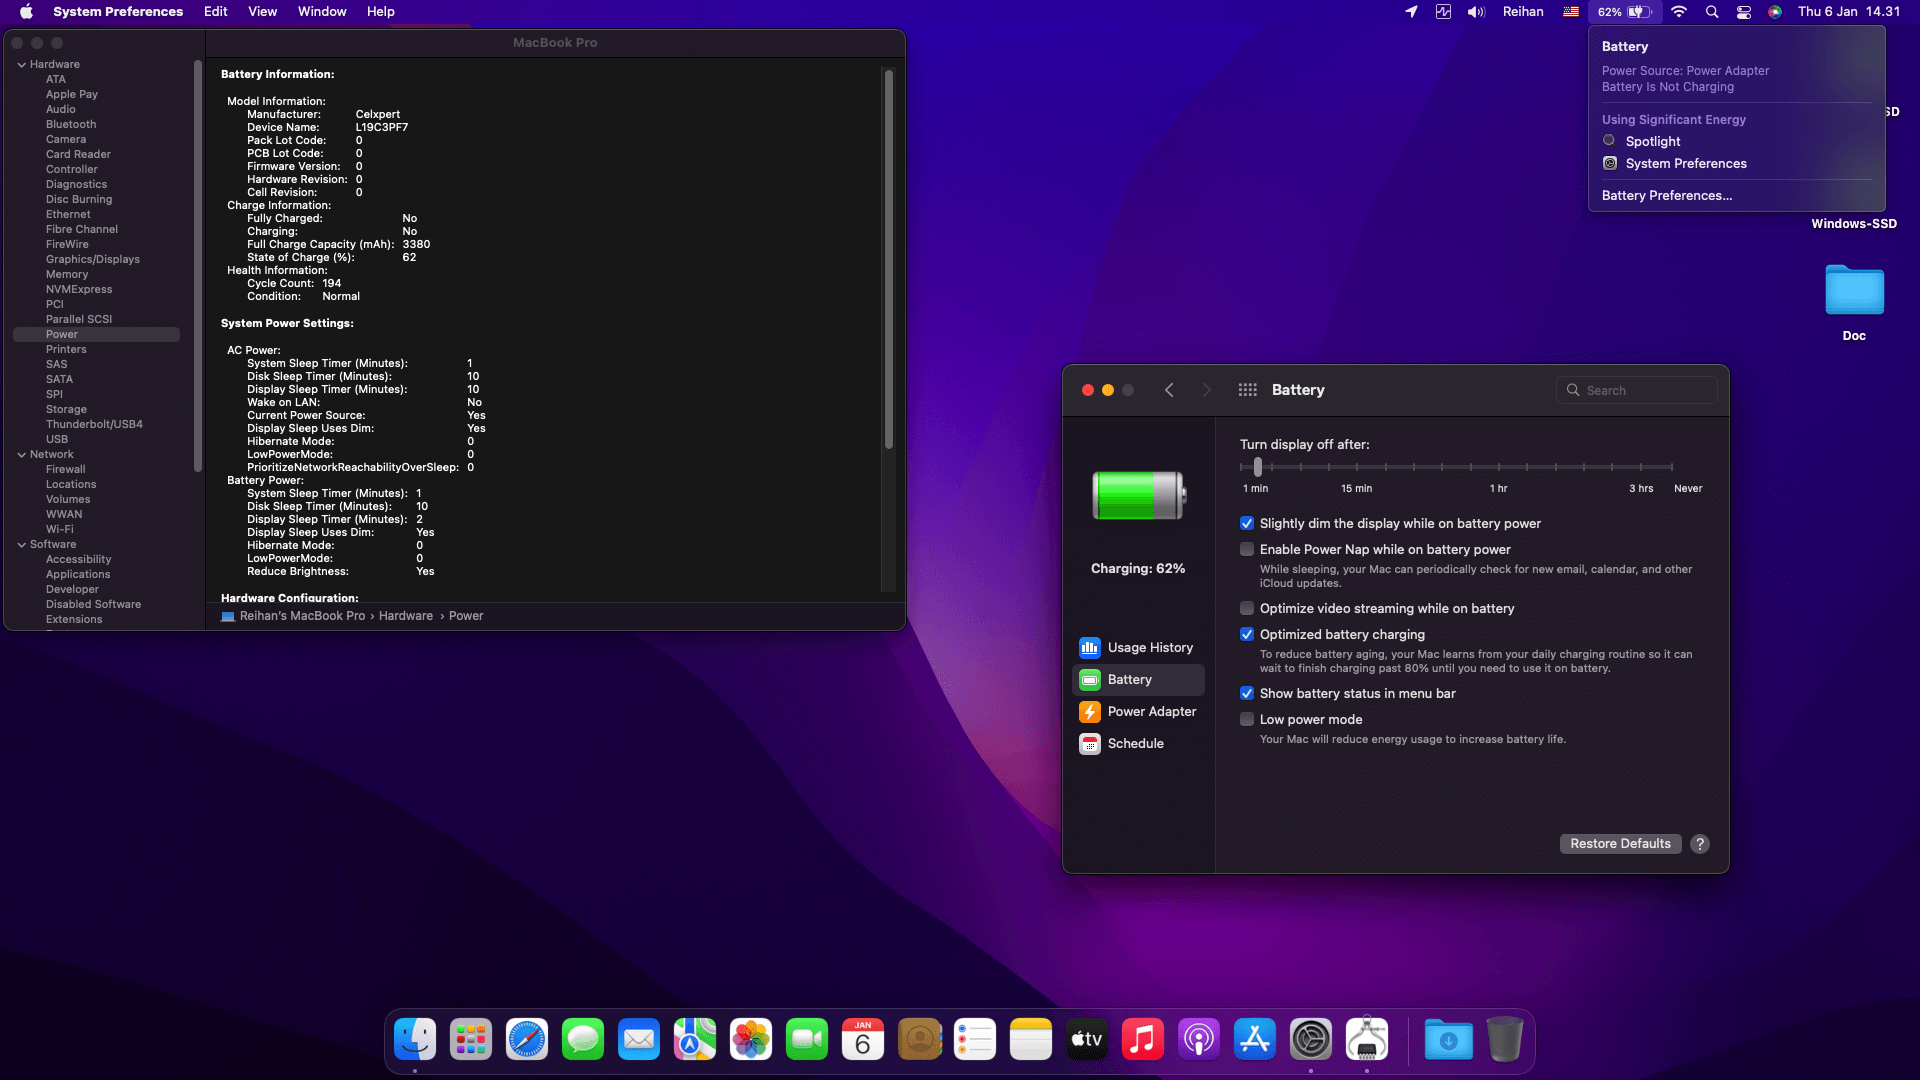Select Storage in the Hardware tree
1920x1080 pixels.
66,410
